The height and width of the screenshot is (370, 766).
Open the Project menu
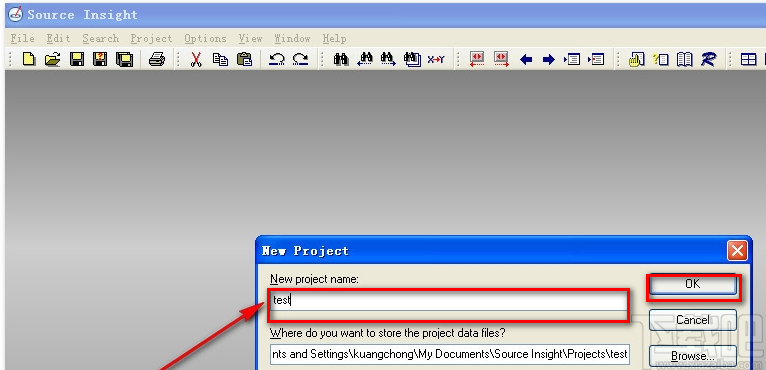[x=151, y=38]
